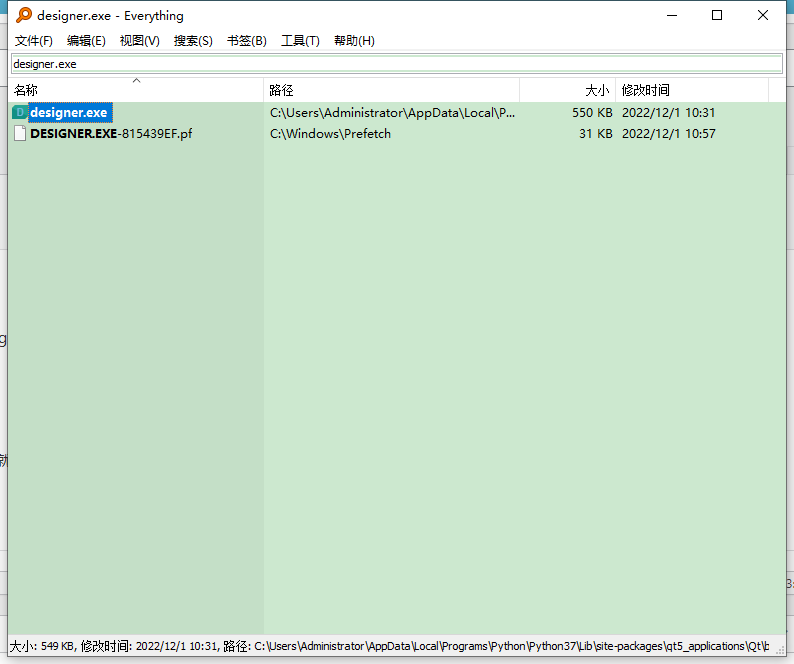Viewport: 794px width, 664px height.
Task: Click the C:\Users\Administrator path of designer.exe
Action: point(392,113)
